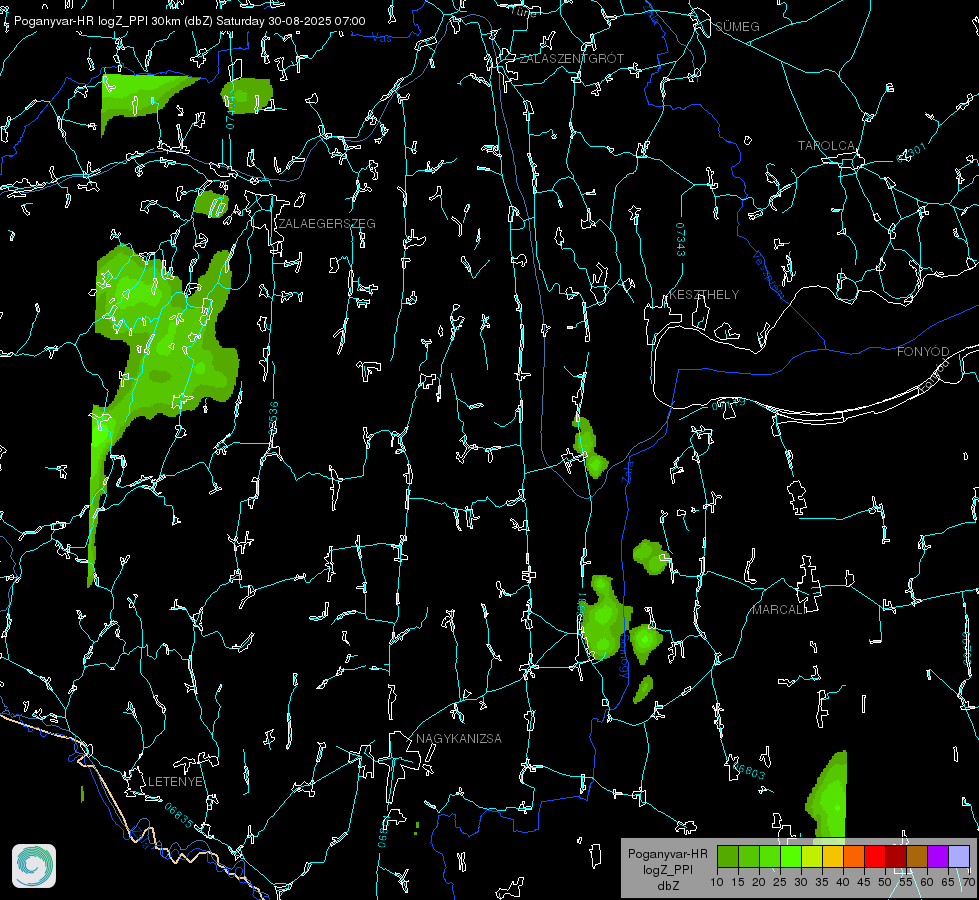Select the purple 60–65 dBZ legend swatch
The image size is (979, 900).
[938, 856]
